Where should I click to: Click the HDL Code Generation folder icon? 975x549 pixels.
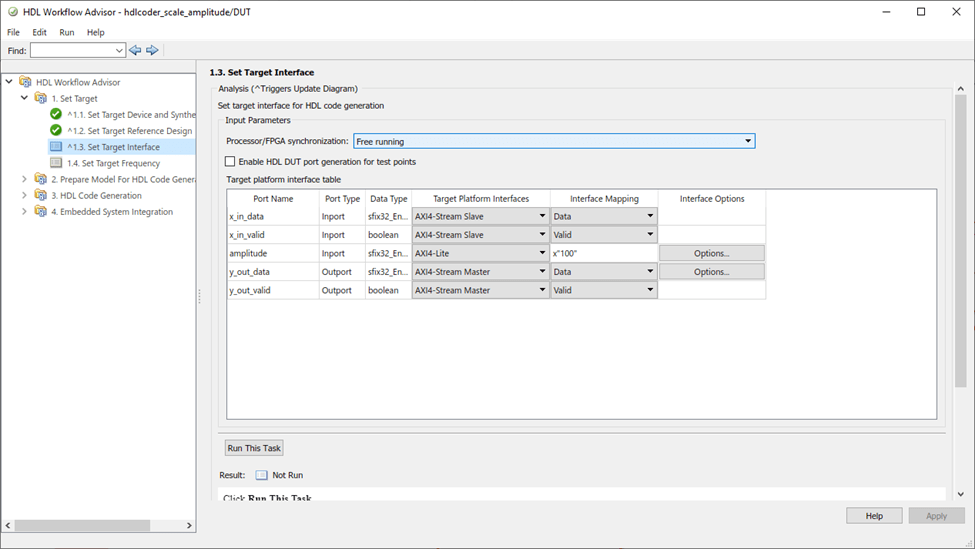(41, 195)
